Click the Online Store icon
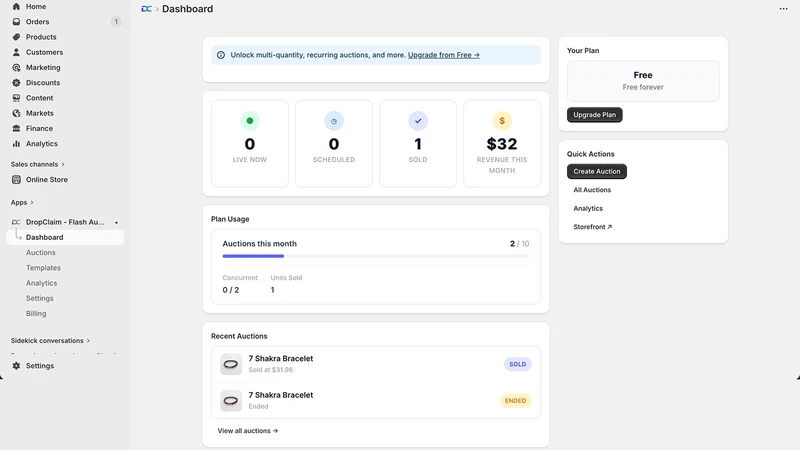This screenshot has width=800, height=450. pyautogui.click(x=16, y=180)
